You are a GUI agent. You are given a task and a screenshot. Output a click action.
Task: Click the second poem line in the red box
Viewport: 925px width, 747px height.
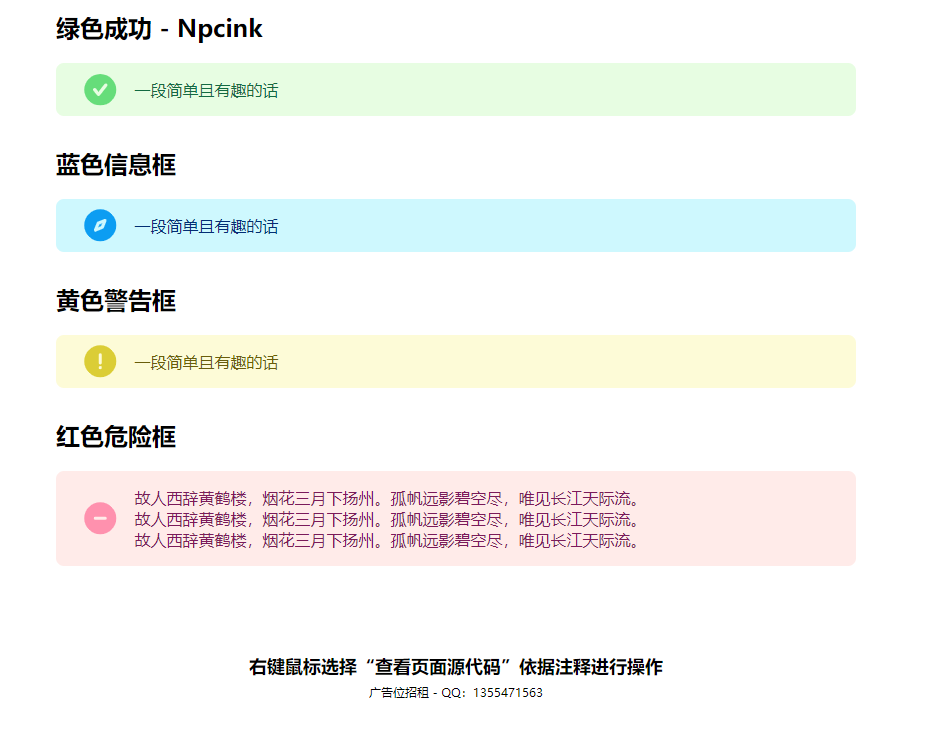pyautogui.click(x=387, y=519)
